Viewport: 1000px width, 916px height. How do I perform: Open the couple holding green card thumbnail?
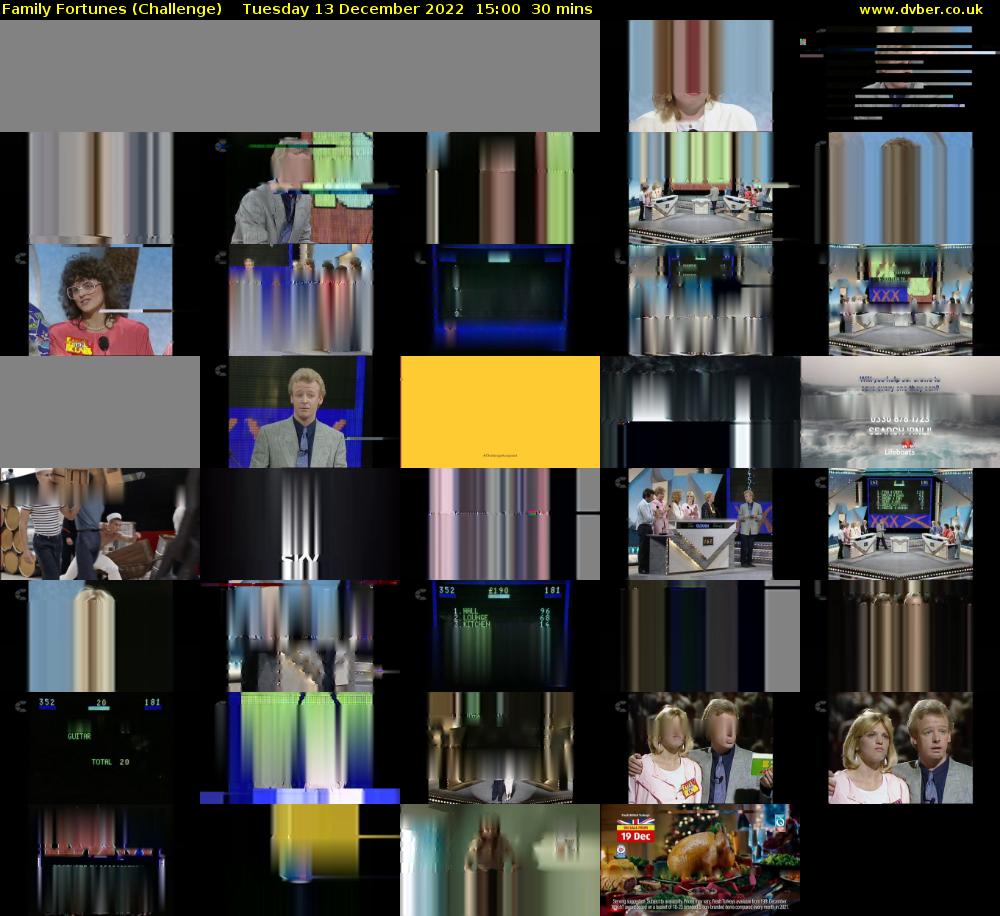[x=700, y=748]
